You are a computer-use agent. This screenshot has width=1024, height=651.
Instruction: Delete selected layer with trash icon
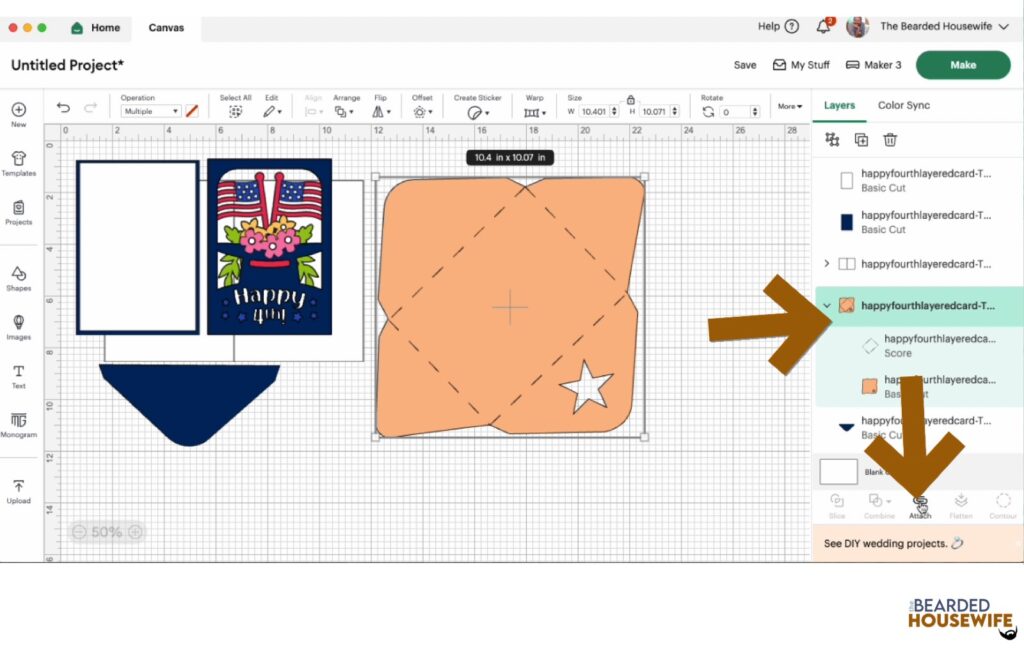tap(889, 140)
